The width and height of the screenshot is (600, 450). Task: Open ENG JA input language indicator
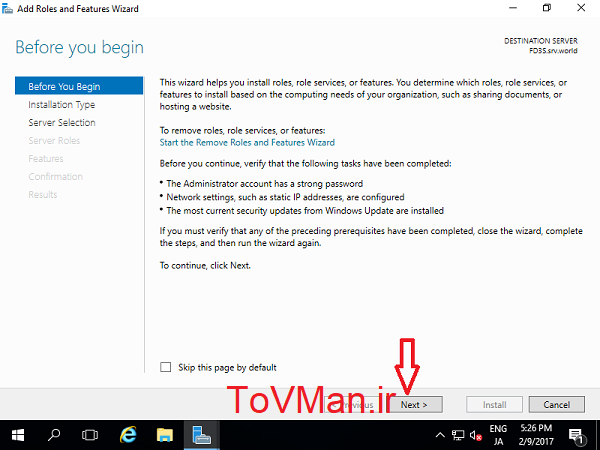tap(498, 435)
